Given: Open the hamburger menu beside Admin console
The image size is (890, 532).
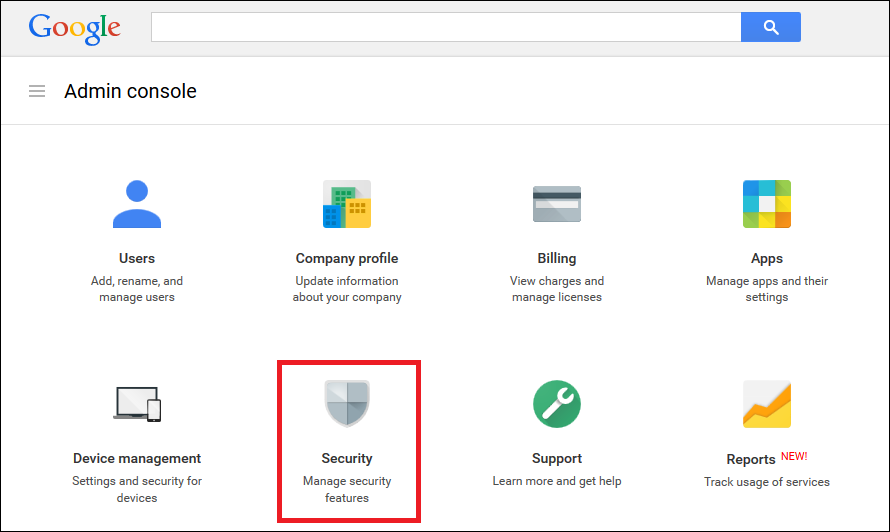Looking at the screenshot, I should coord(37,91).
